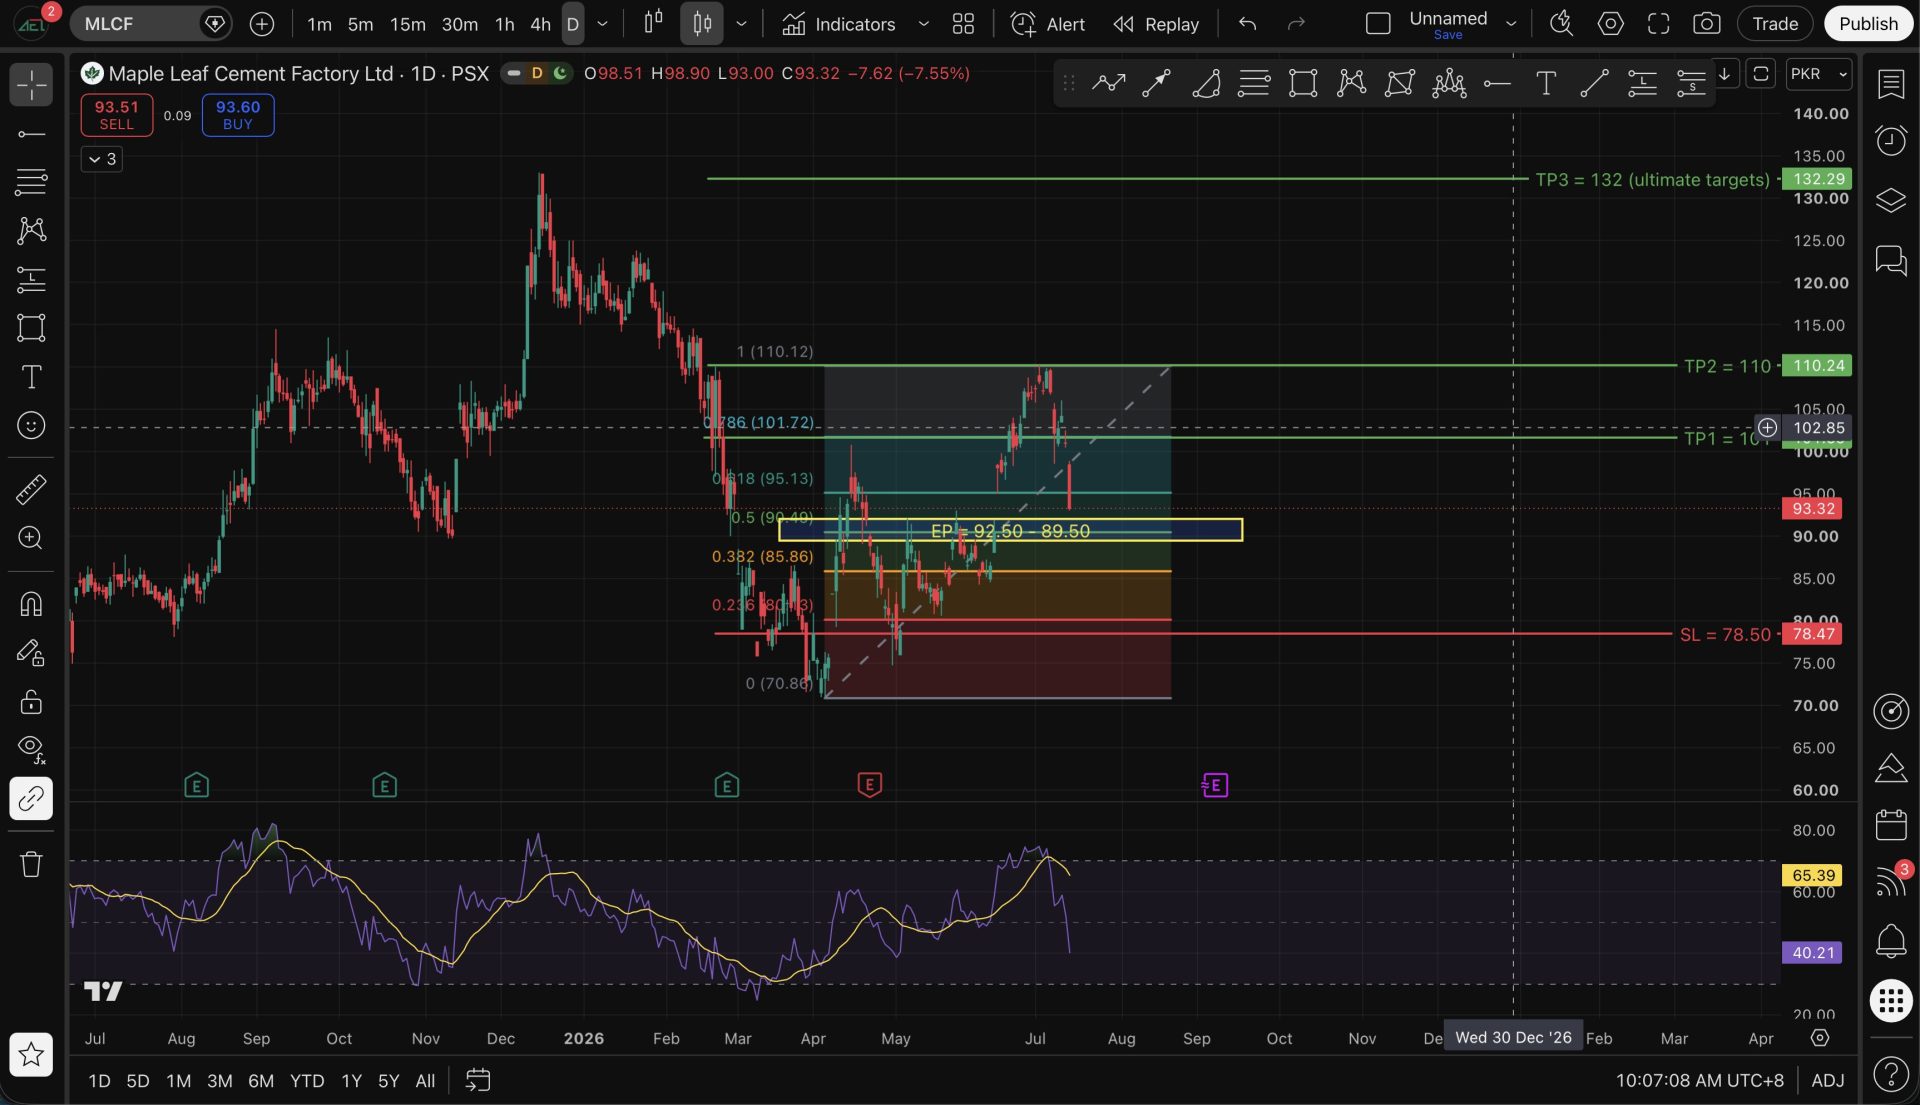Switch to the 5m timeframe
The width and height of the screenshot is (1920, 1105).
pos(360,24)
